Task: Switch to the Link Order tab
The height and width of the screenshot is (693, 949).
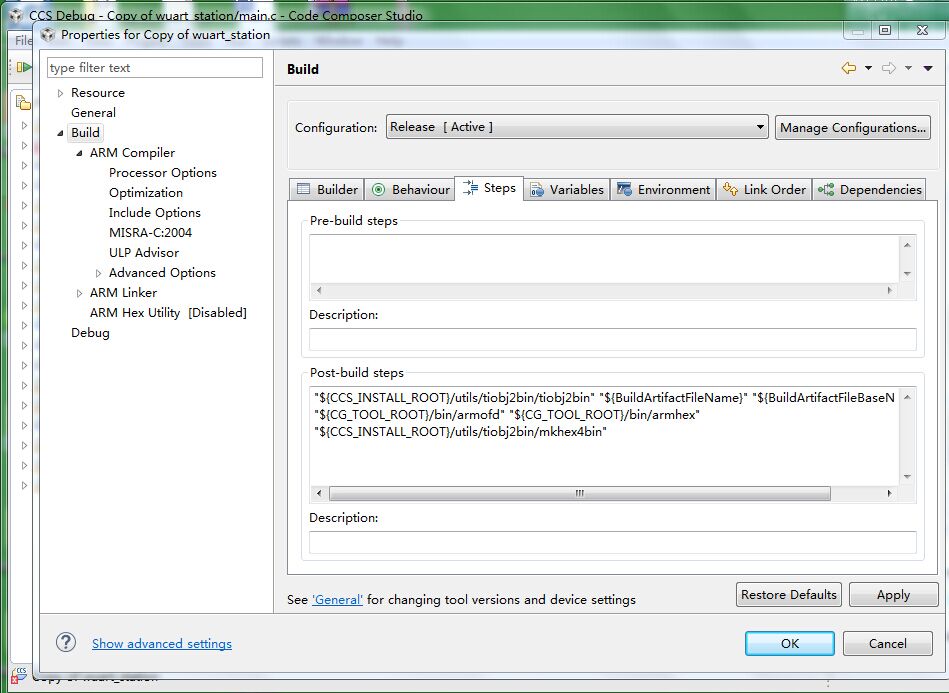Action: [x=764, y=189]
